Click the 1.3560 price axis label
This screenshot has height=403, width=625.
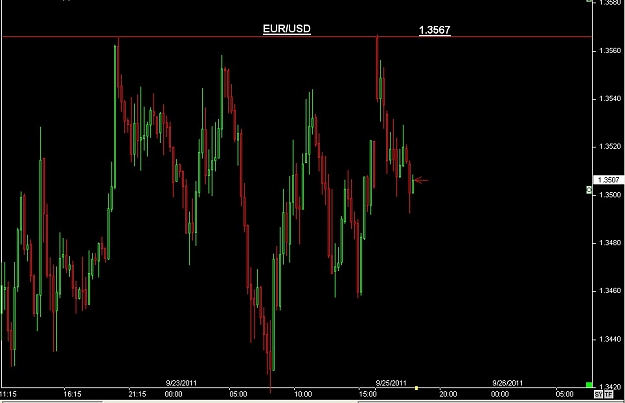click(610, 51)
